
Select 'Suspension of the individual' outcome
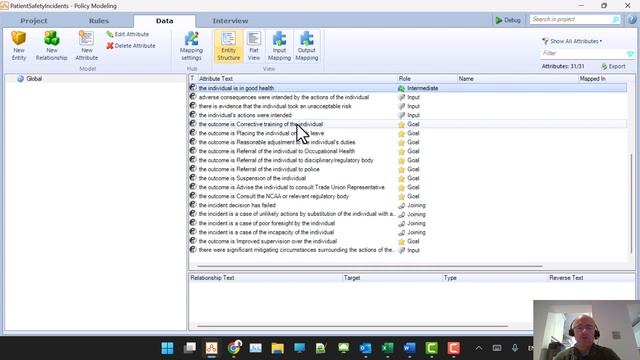click(252, 178)
